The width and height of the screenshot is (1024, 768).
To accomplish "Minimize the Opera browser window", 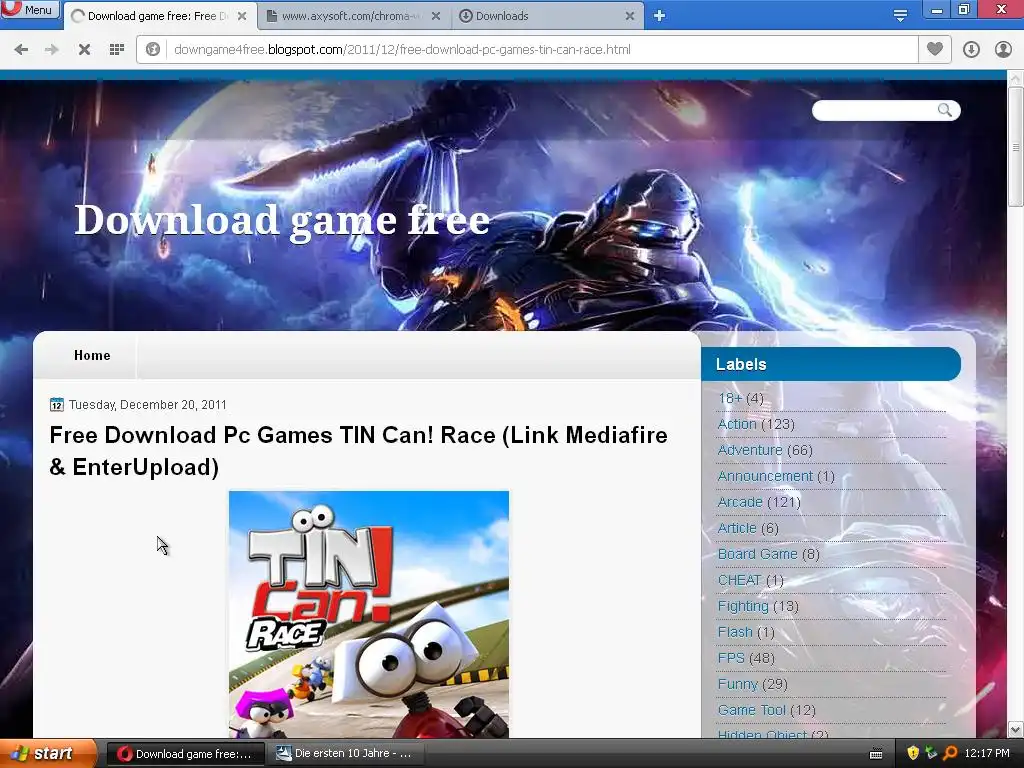I will [936, 9].
